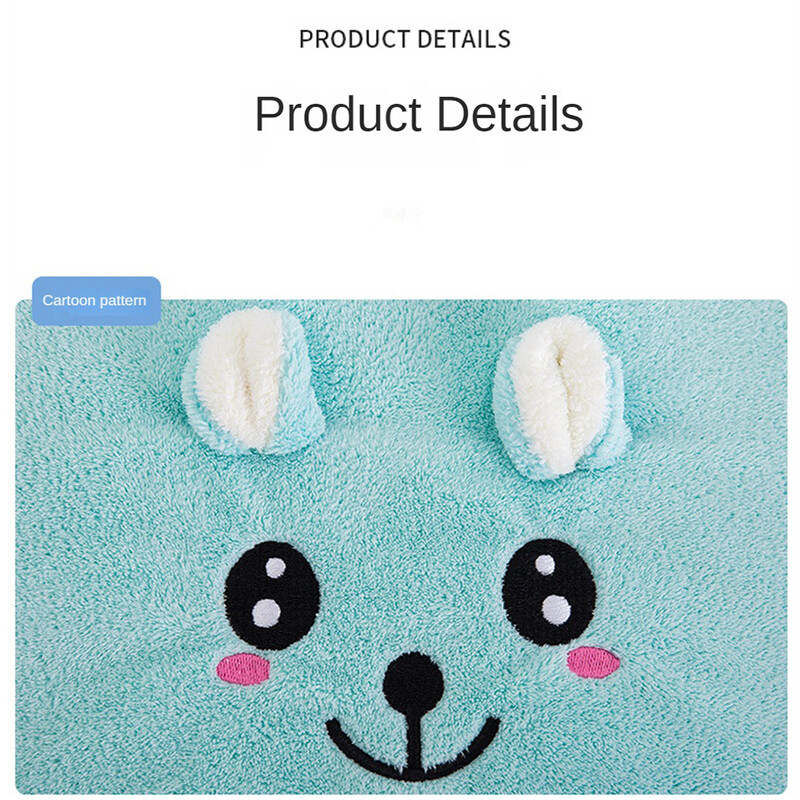Click the word "Product" in large title
This screenshot has height=800, width=800.
(x=338, y=114)
